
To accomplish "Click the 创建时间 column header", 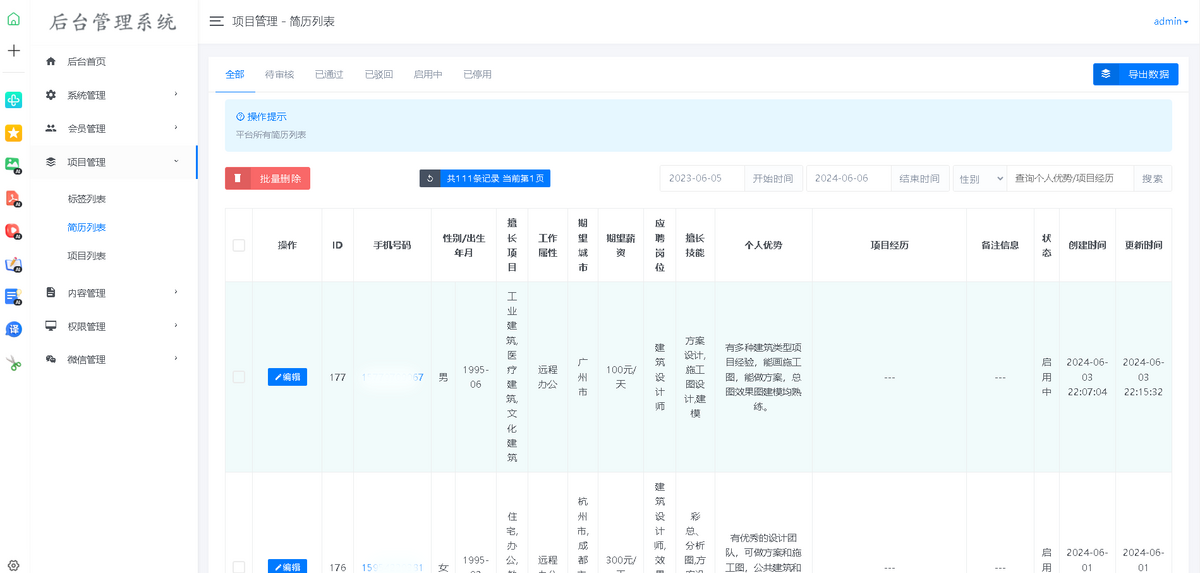I will pos(1087,245).
